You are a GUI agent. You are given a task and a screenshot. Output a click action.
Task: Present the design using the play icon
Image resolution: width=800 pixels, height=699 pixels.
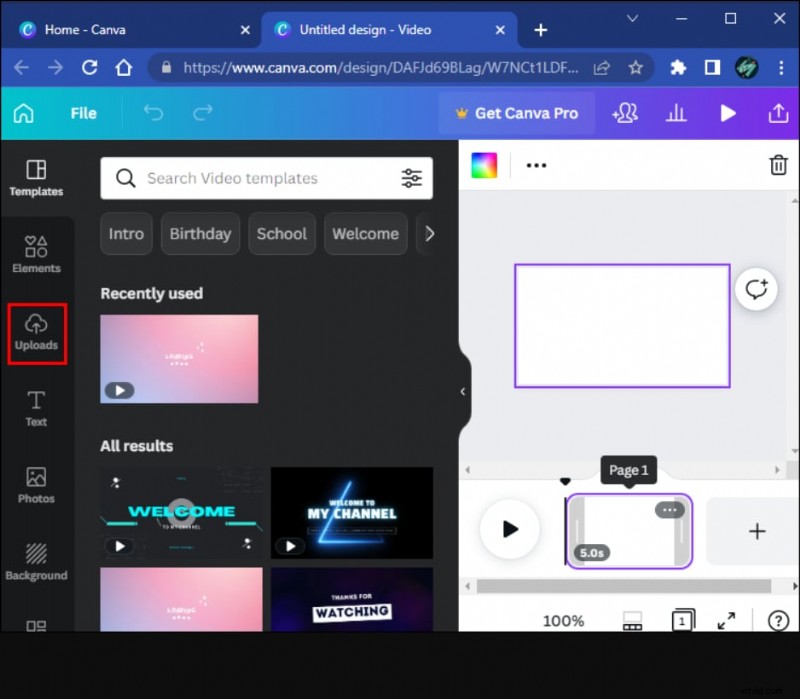coord(728,113)
